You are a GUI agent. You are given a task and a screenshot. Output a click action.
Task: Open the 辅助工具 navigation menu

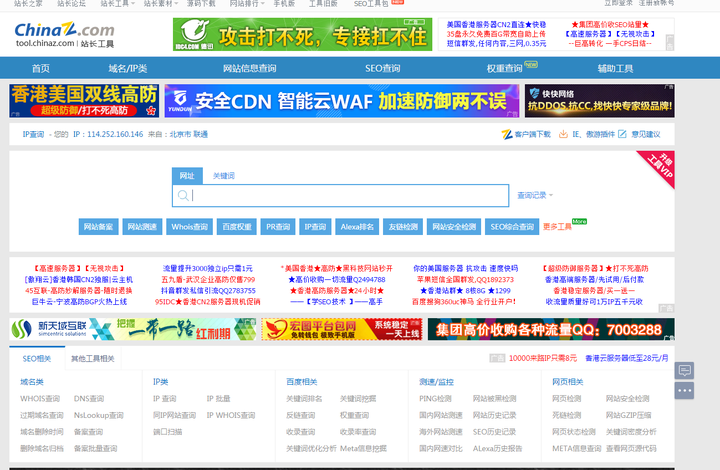615,68
